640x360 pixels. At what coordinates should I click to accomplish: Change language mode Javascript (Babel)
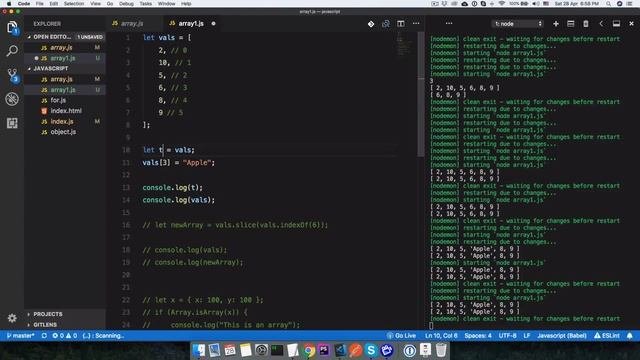[562, 336]
